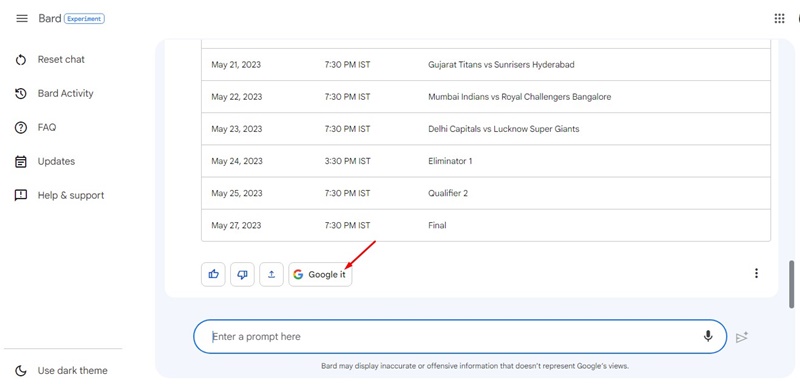Viewport: 800px width, 384px height.
Task: Select the May 27, 2023 date cell
Action: point(236,225)
